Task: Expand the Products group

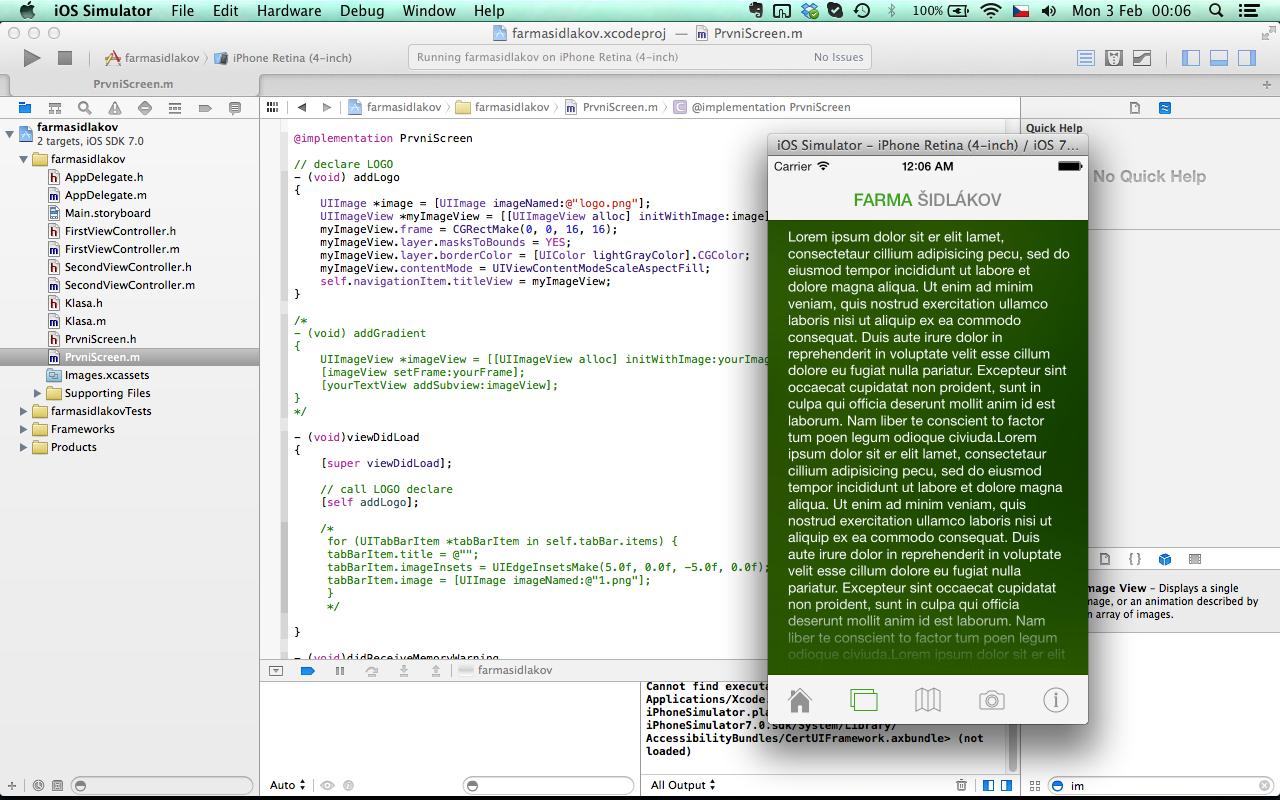Action: click(x=24, y=447)
